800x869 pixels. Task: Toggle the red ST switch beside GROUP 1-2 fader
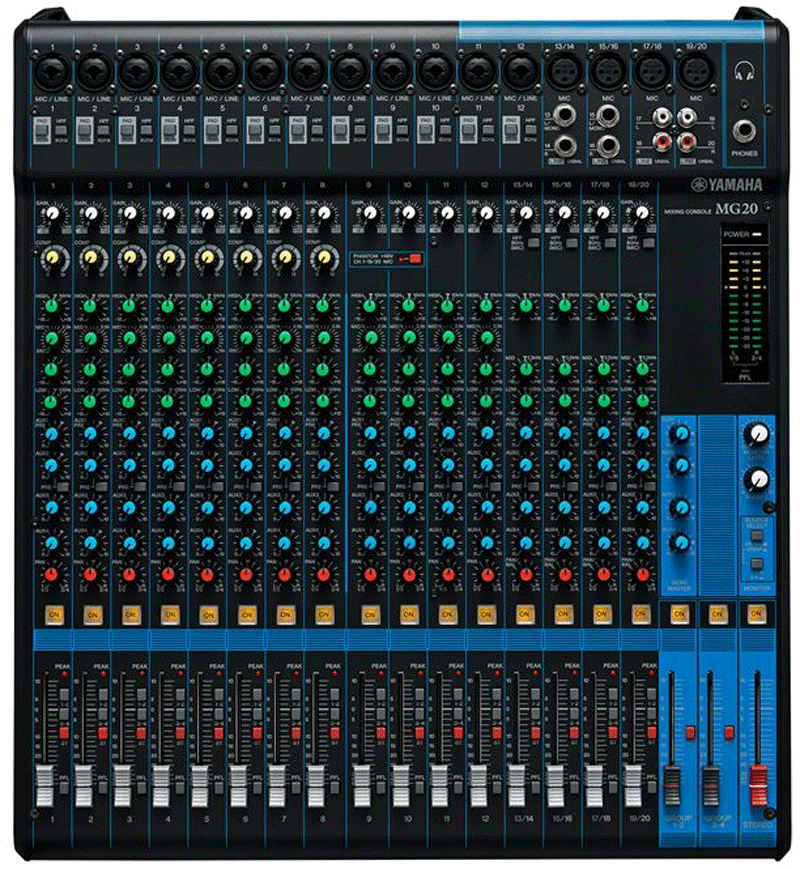point(690,733)
